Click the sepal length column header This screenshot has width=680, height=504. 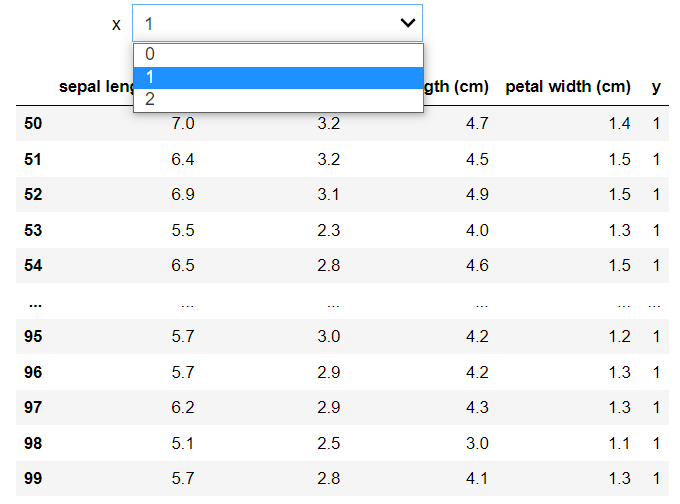tap(96, 87)
